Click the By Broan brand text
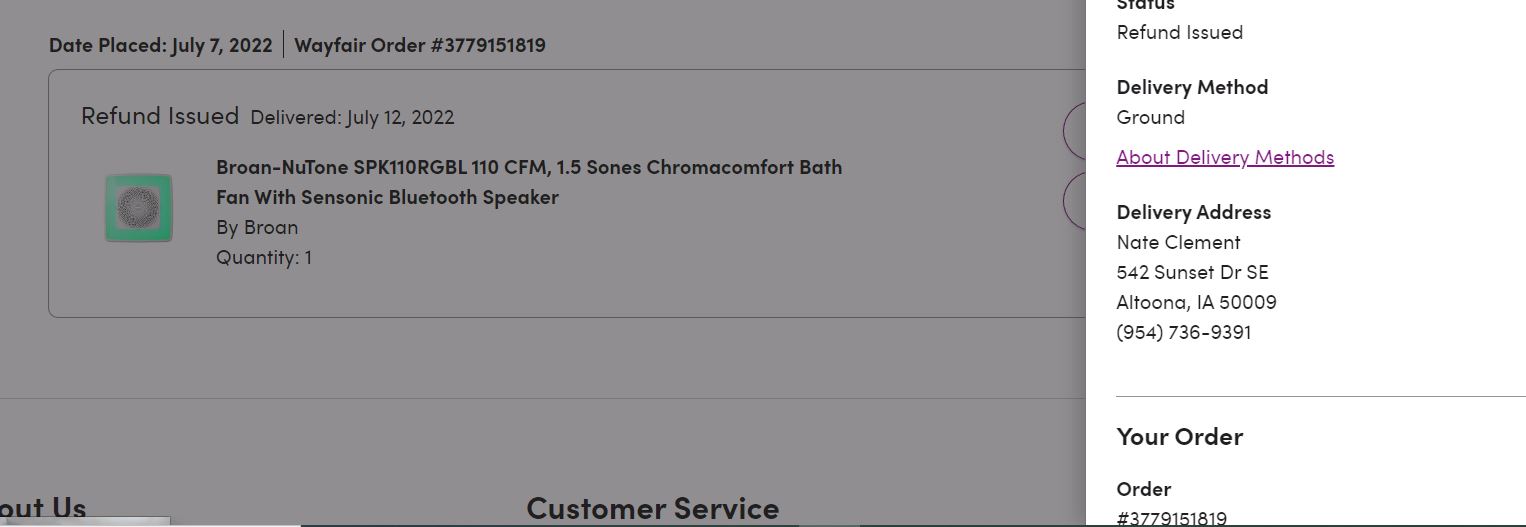This screenshot has height=527, width=1526. 257,227
